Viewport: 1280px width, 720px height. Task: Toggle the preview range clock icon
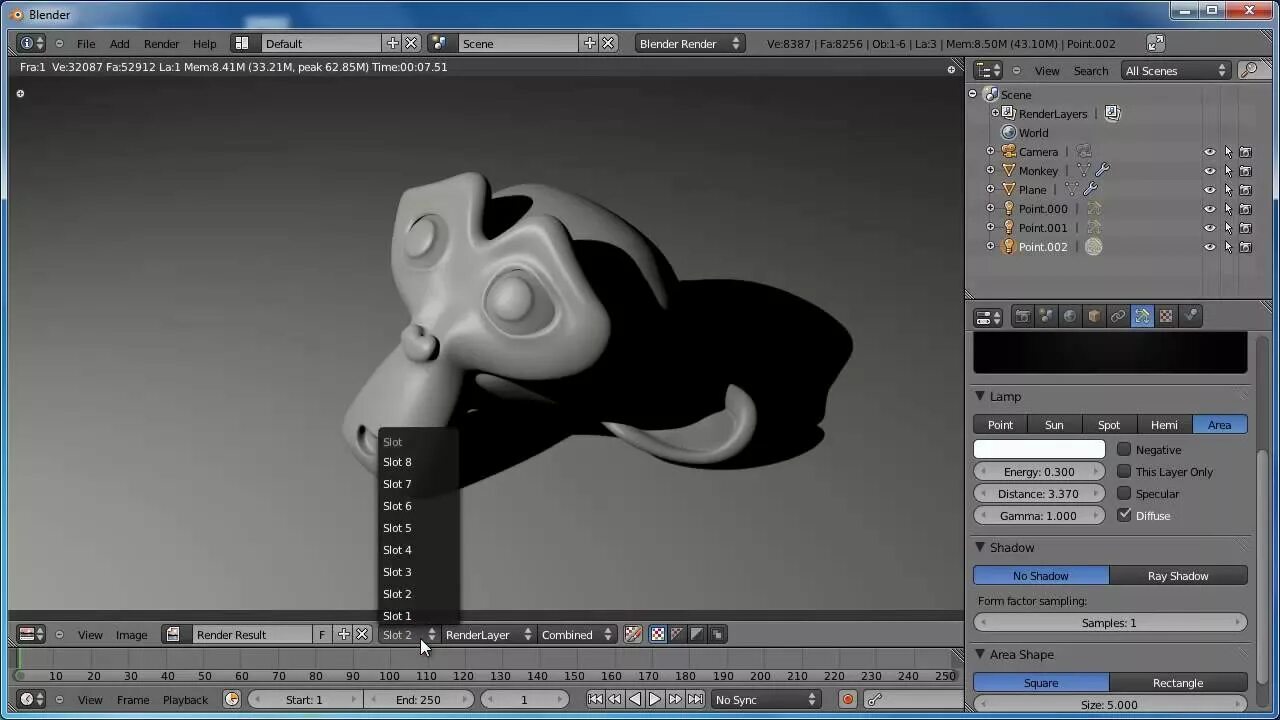(232, 699)
